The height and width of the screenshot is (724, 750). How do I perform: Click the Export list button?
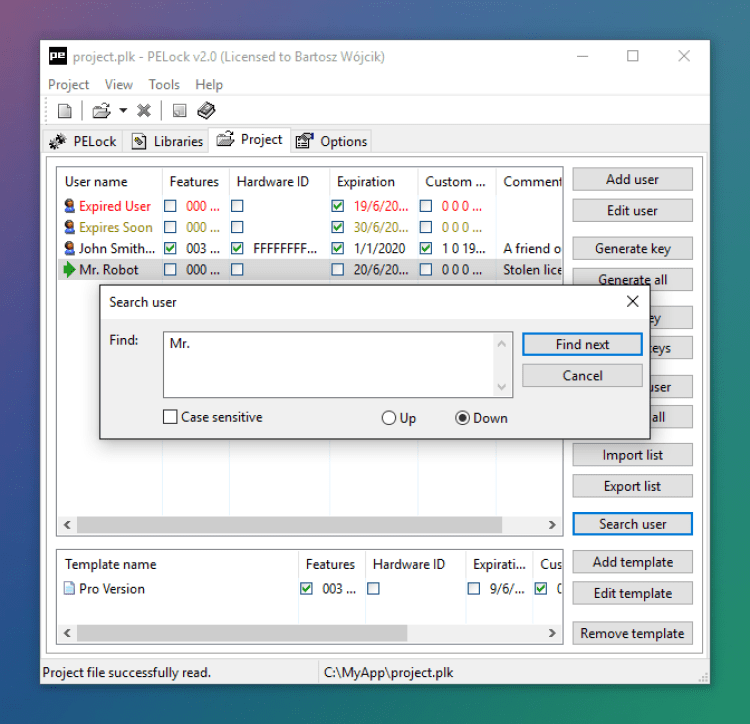click(x=632, y=486)
